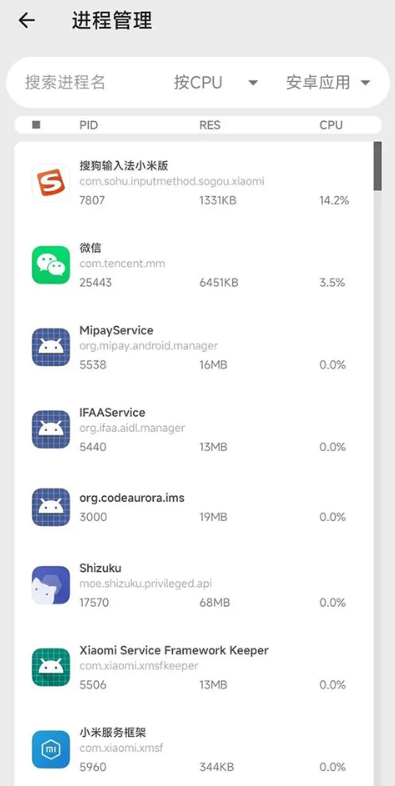Image resolution: width=395 pixels, height=786 pixels.
Task: Select the blue MI service framework icon
Action: point(51,749)
